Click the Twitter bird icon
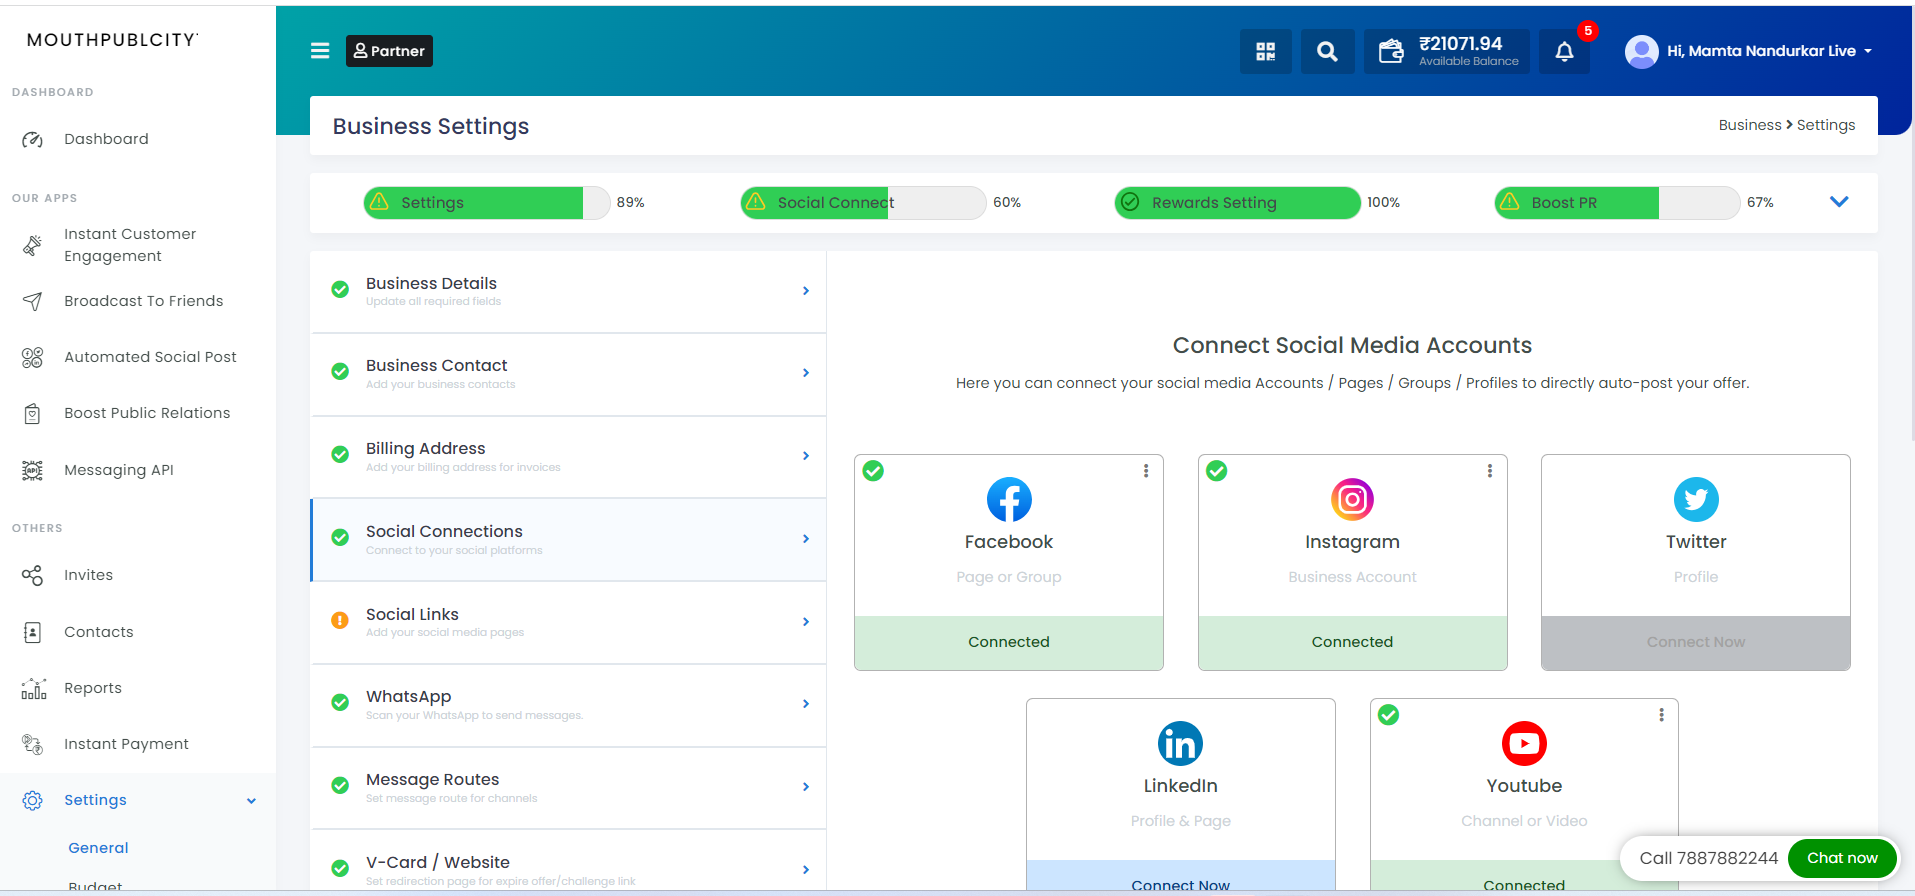Viewport: 1915px width, 896px height. click(1696, 499)
